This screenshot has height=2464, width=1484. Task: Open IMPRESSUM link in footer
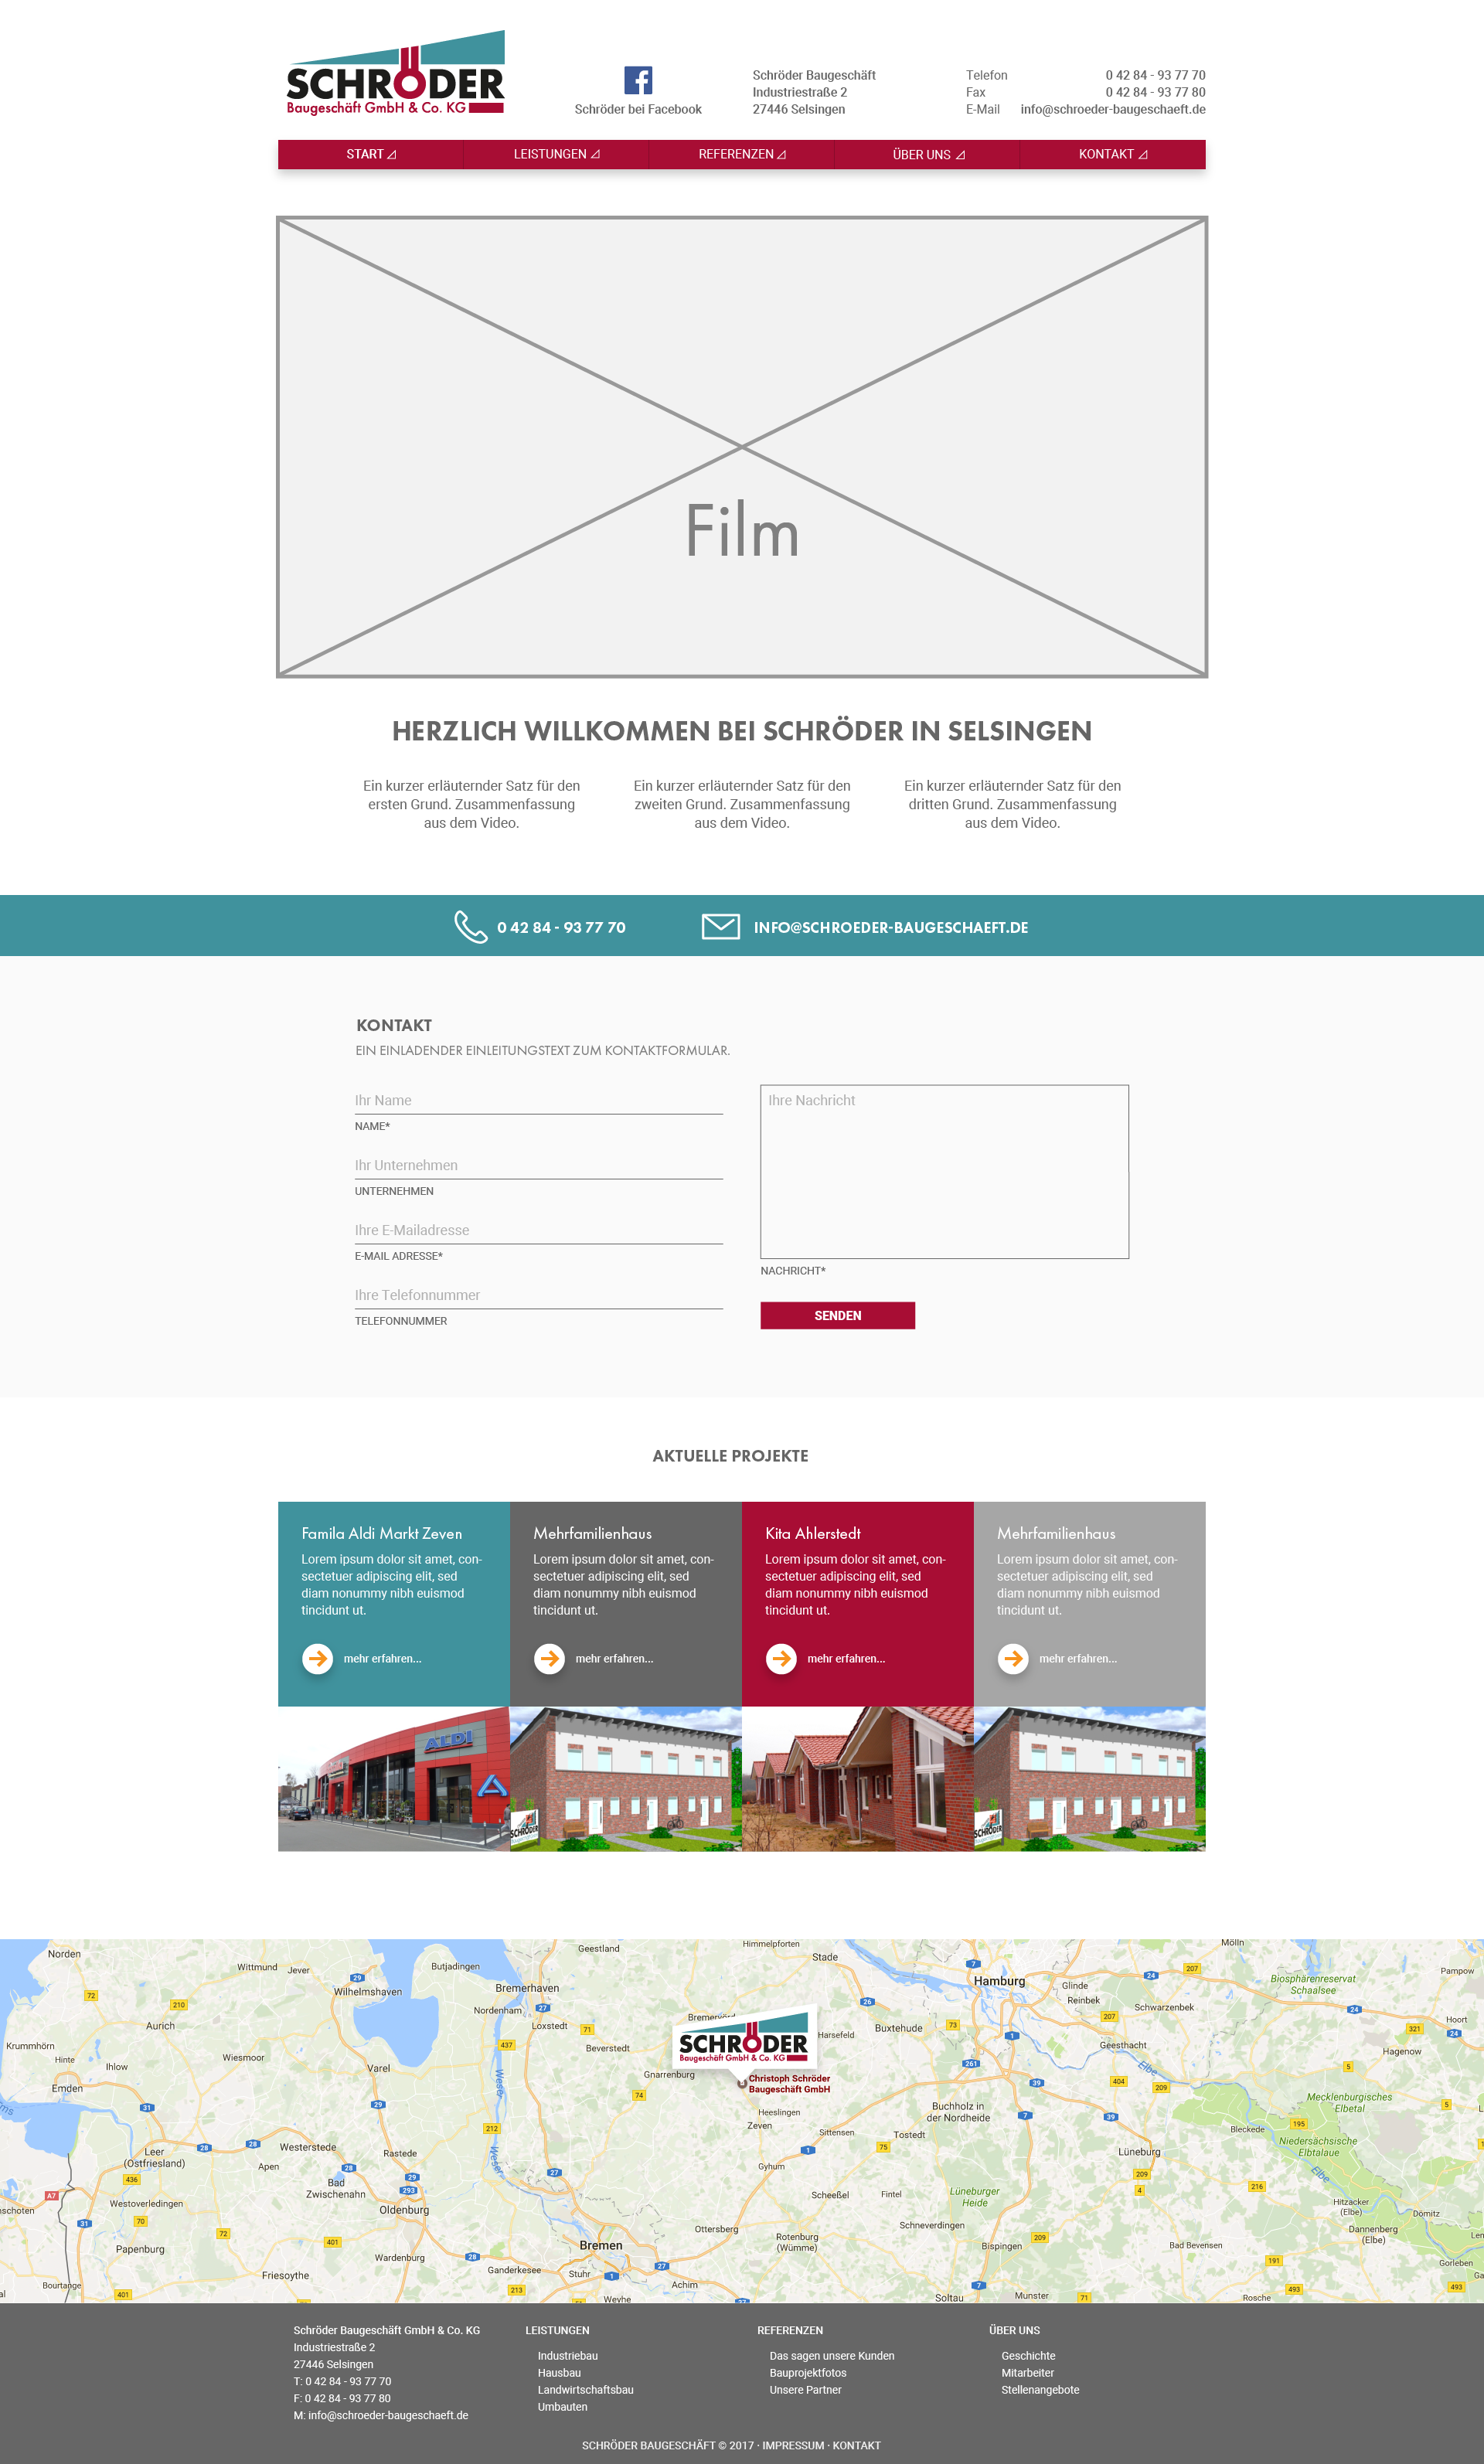click(x=793, y=2445)
